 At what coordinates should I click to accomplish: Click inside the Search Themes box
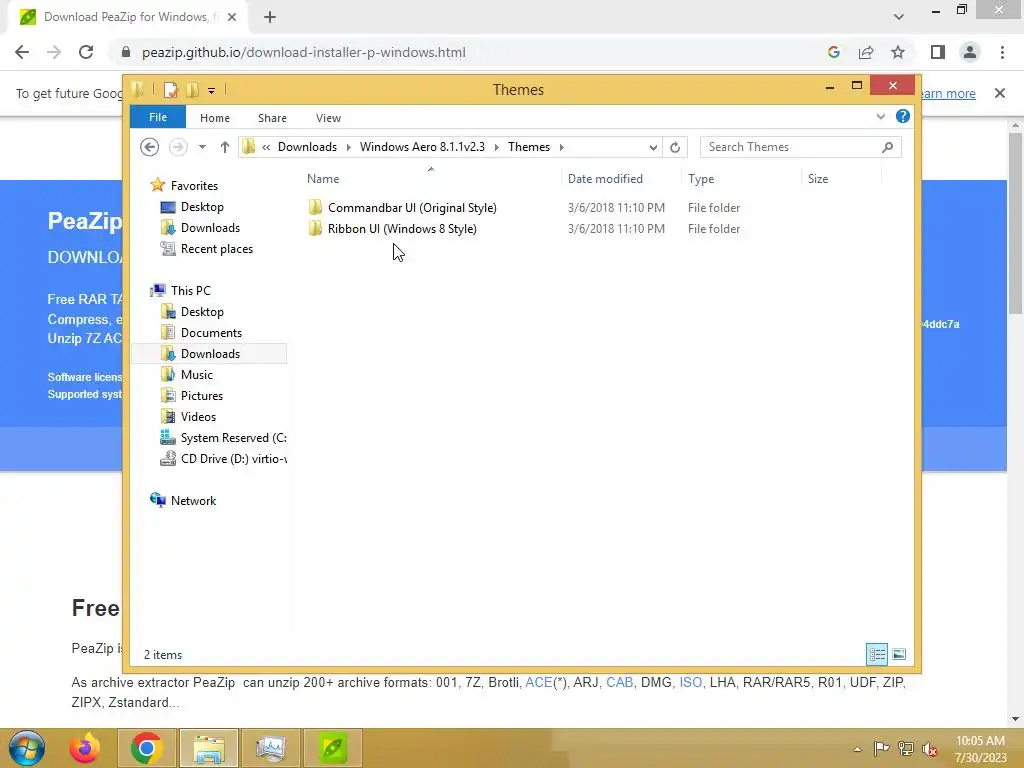(x=790, y=147)
